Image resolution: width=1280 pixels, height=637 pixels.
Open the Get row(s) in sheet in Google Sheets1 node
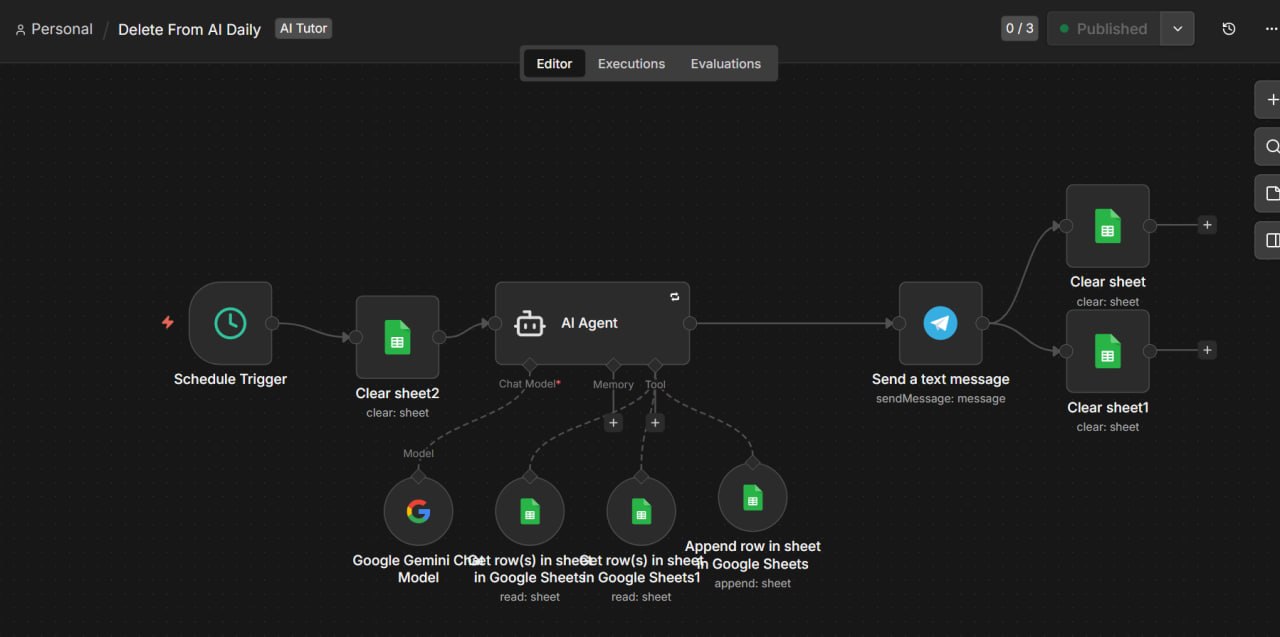pos(641,511)
